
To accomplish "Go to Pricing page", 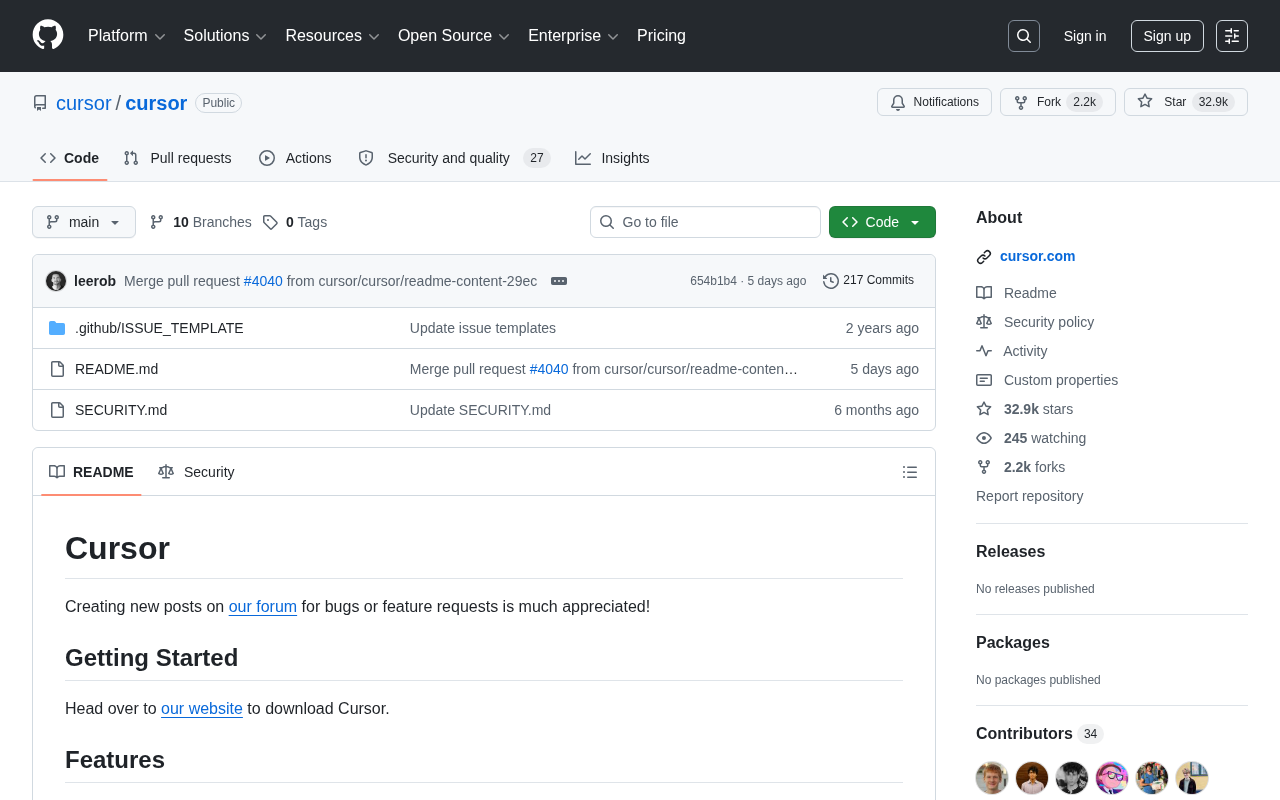I will [661, 36].
